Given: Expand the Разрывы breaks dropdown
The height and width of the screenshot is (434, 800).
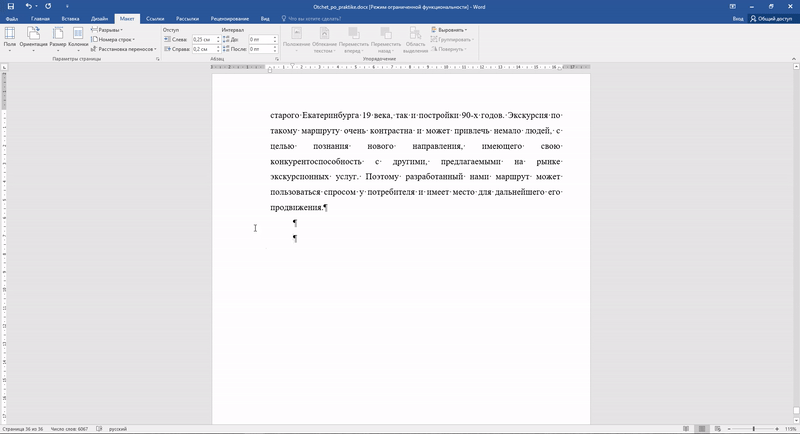Looking at the screenshot, I should pos(107,30).
